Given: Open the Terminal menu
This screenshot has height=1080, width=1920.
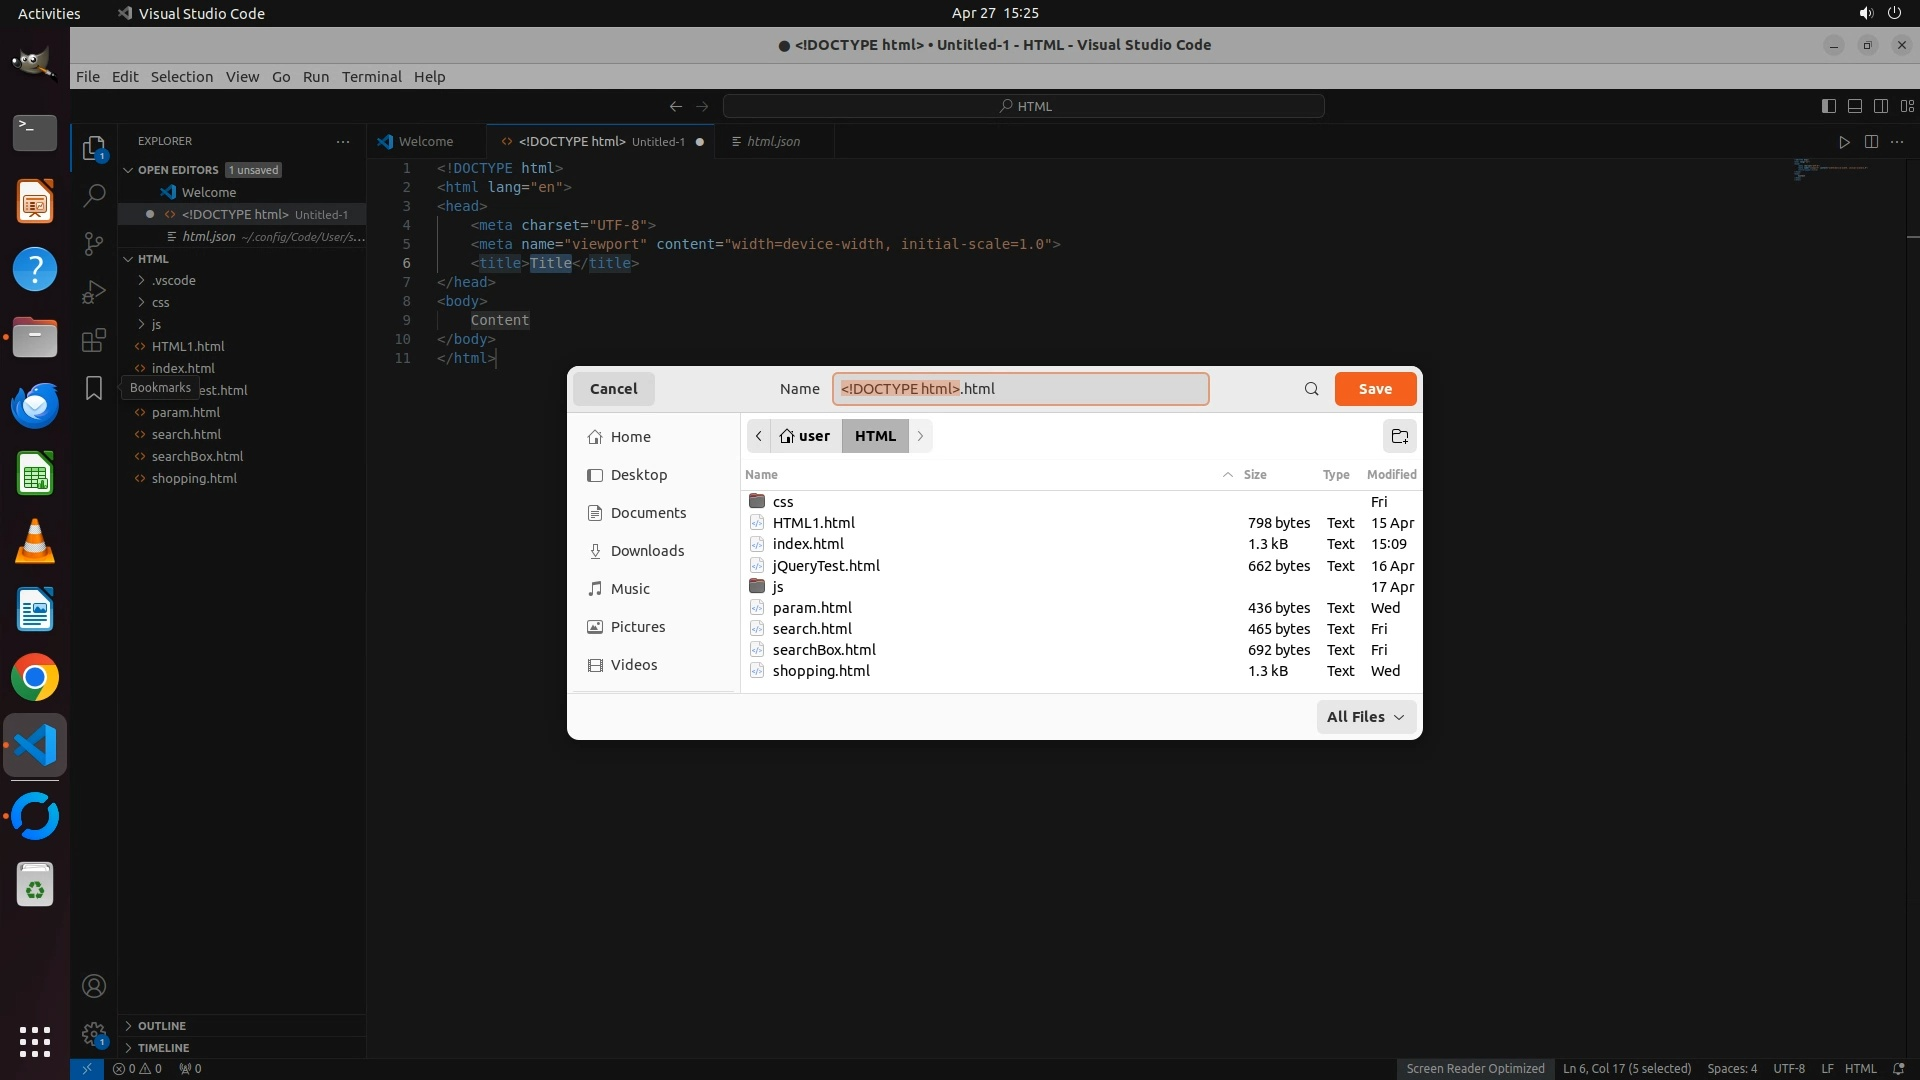Looking at the screenshot, I should pos(371,77).
